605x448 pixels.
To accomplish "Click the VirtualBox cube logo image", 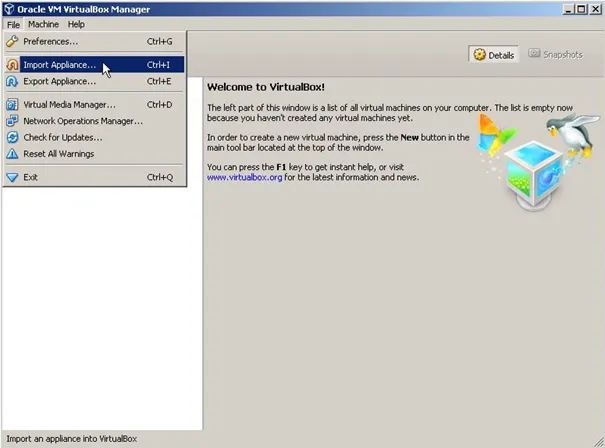I will point(534,174).
